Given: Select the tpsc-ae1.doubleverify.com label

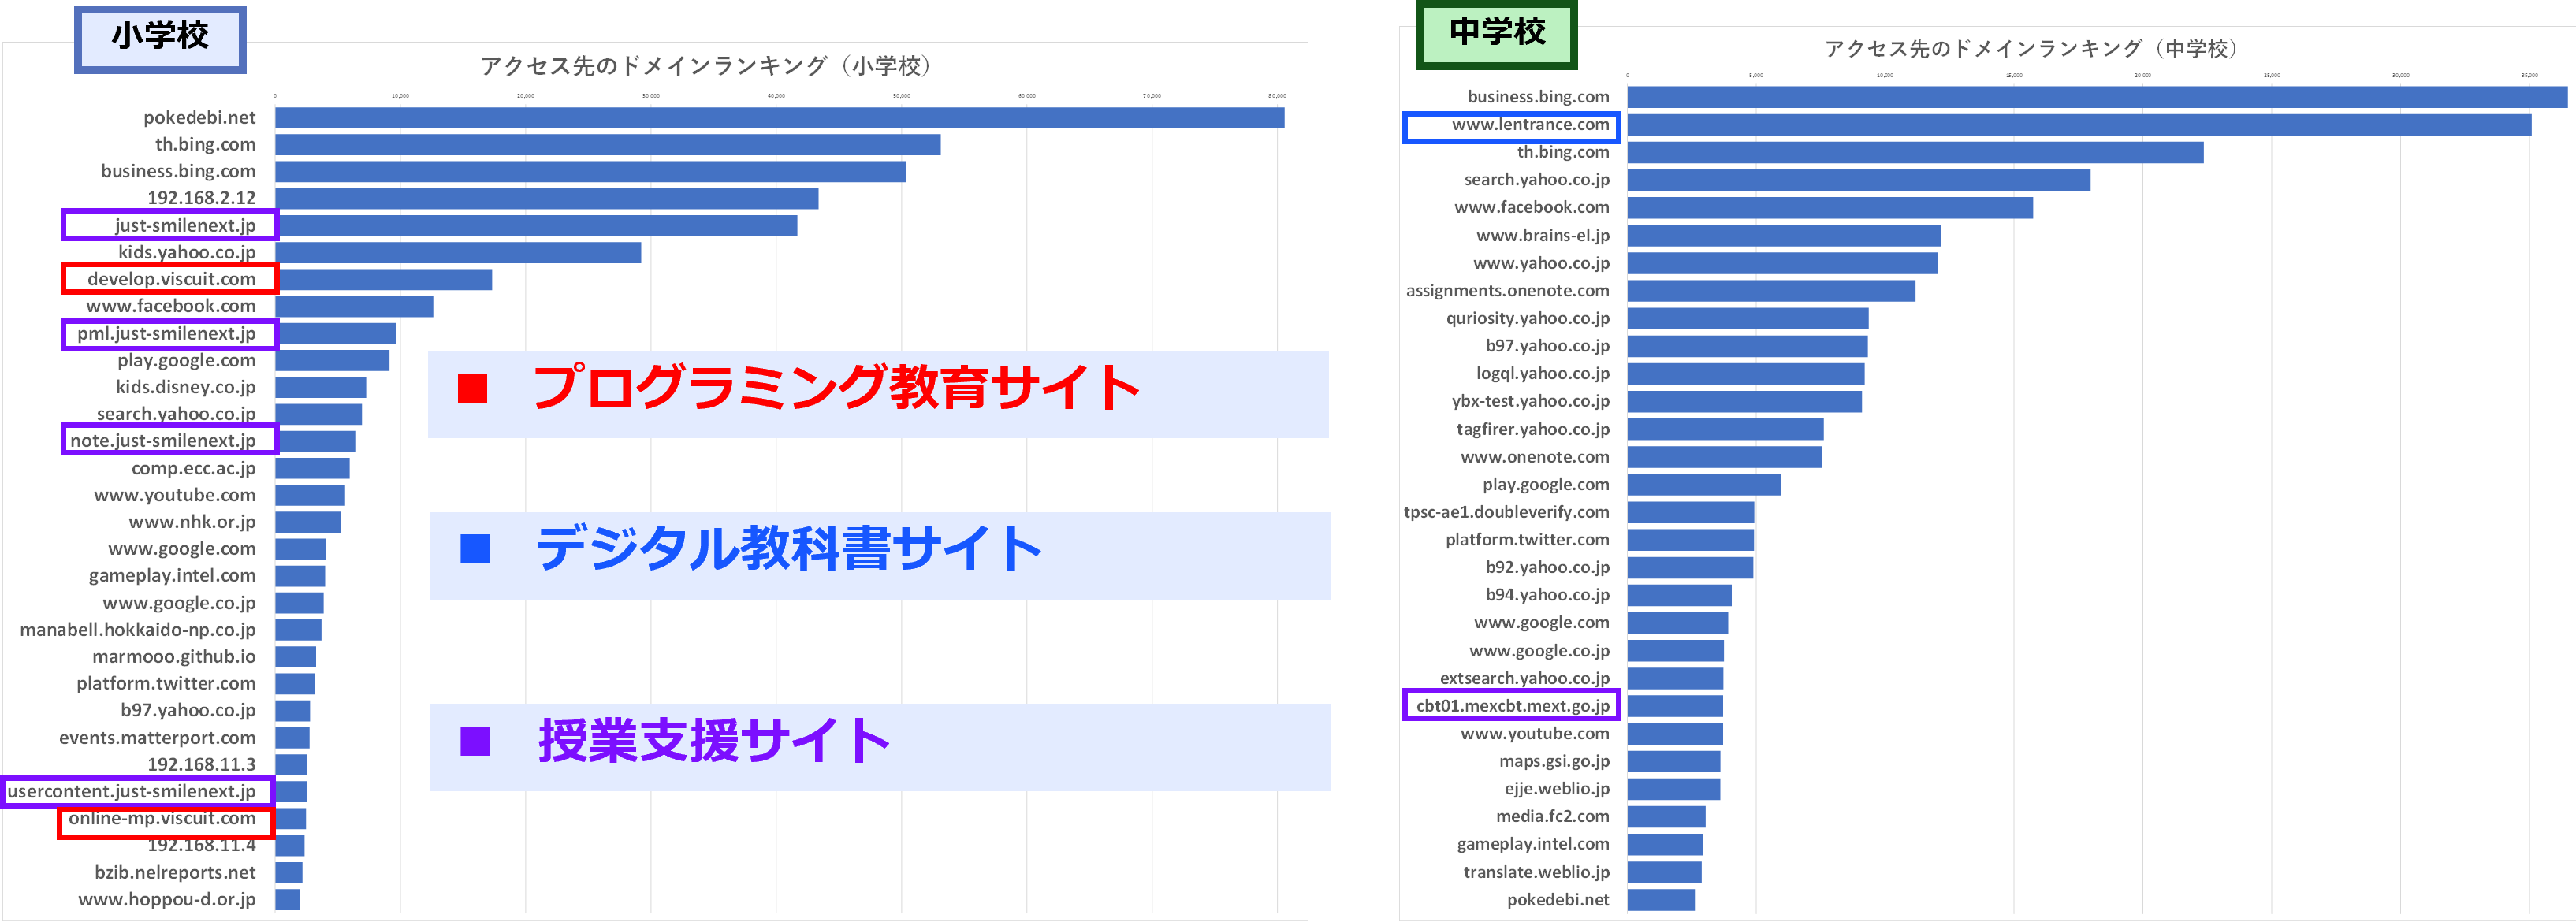Looking at the screenshot, I should point(1507,512).
